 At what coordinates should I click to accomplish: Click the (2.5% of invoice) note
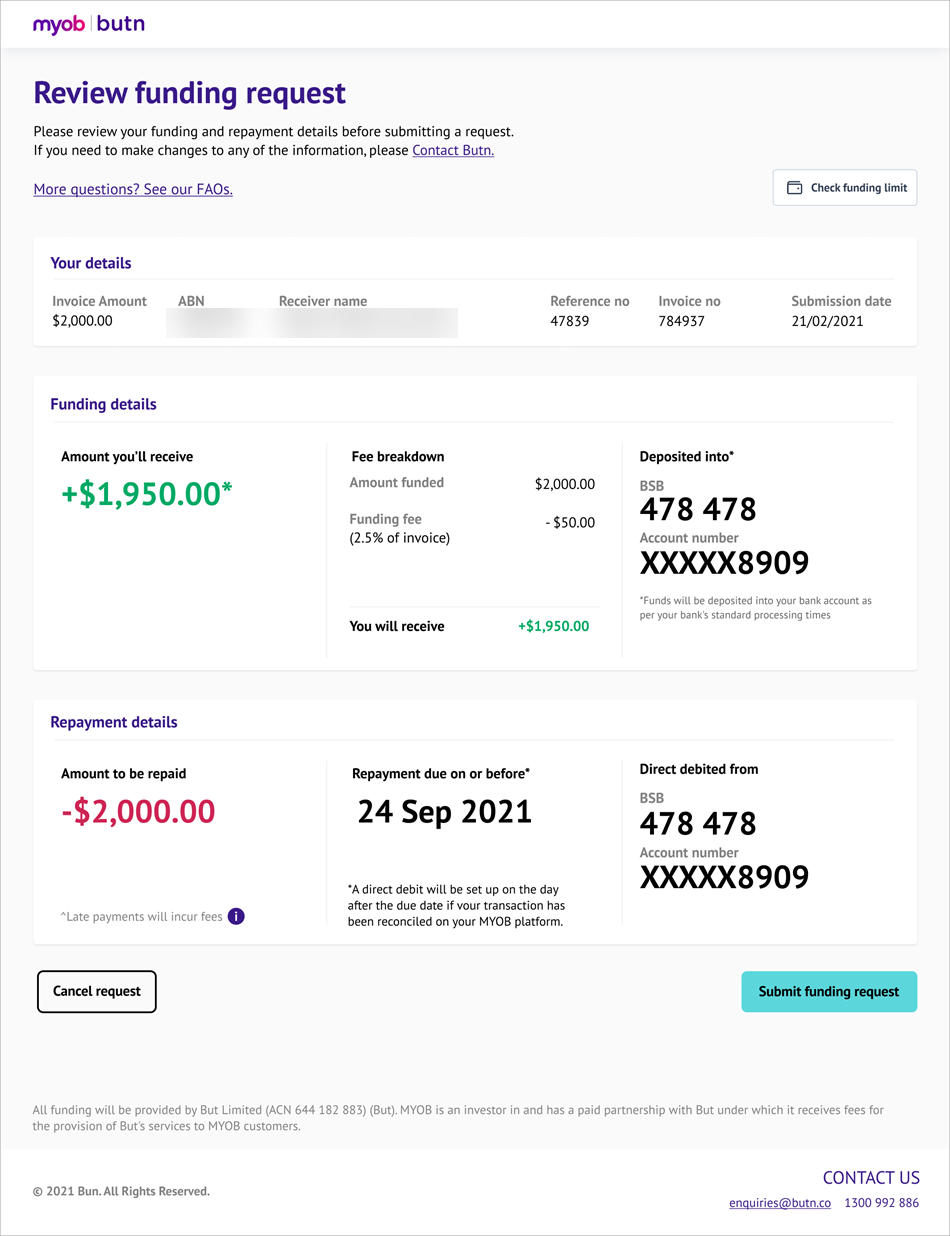tap(400, 538)
